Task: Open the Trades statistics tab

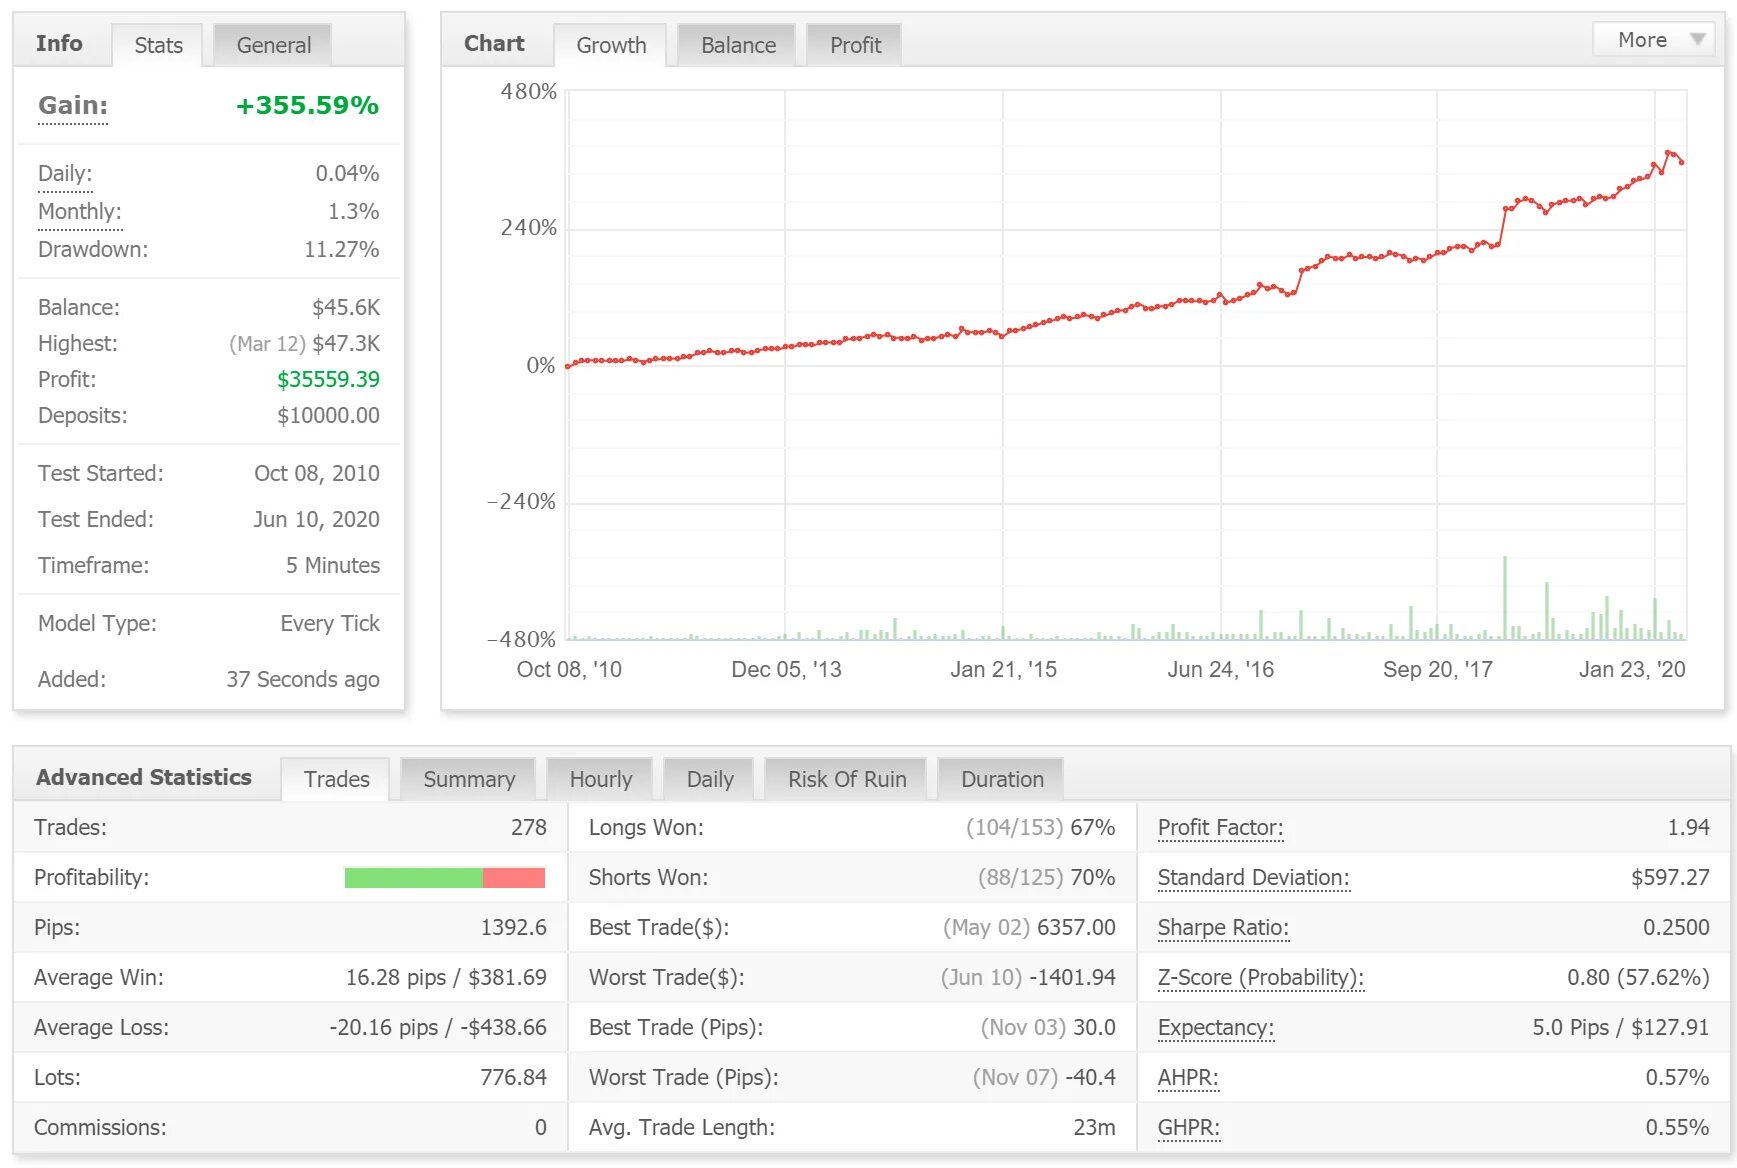Action: click(336, 779)
